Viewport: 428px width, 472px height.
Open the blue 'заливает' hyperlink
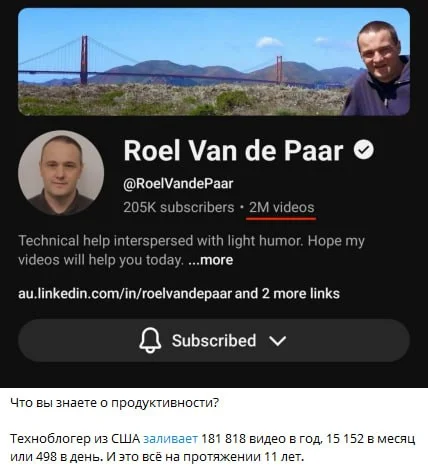tap(170, 439)
